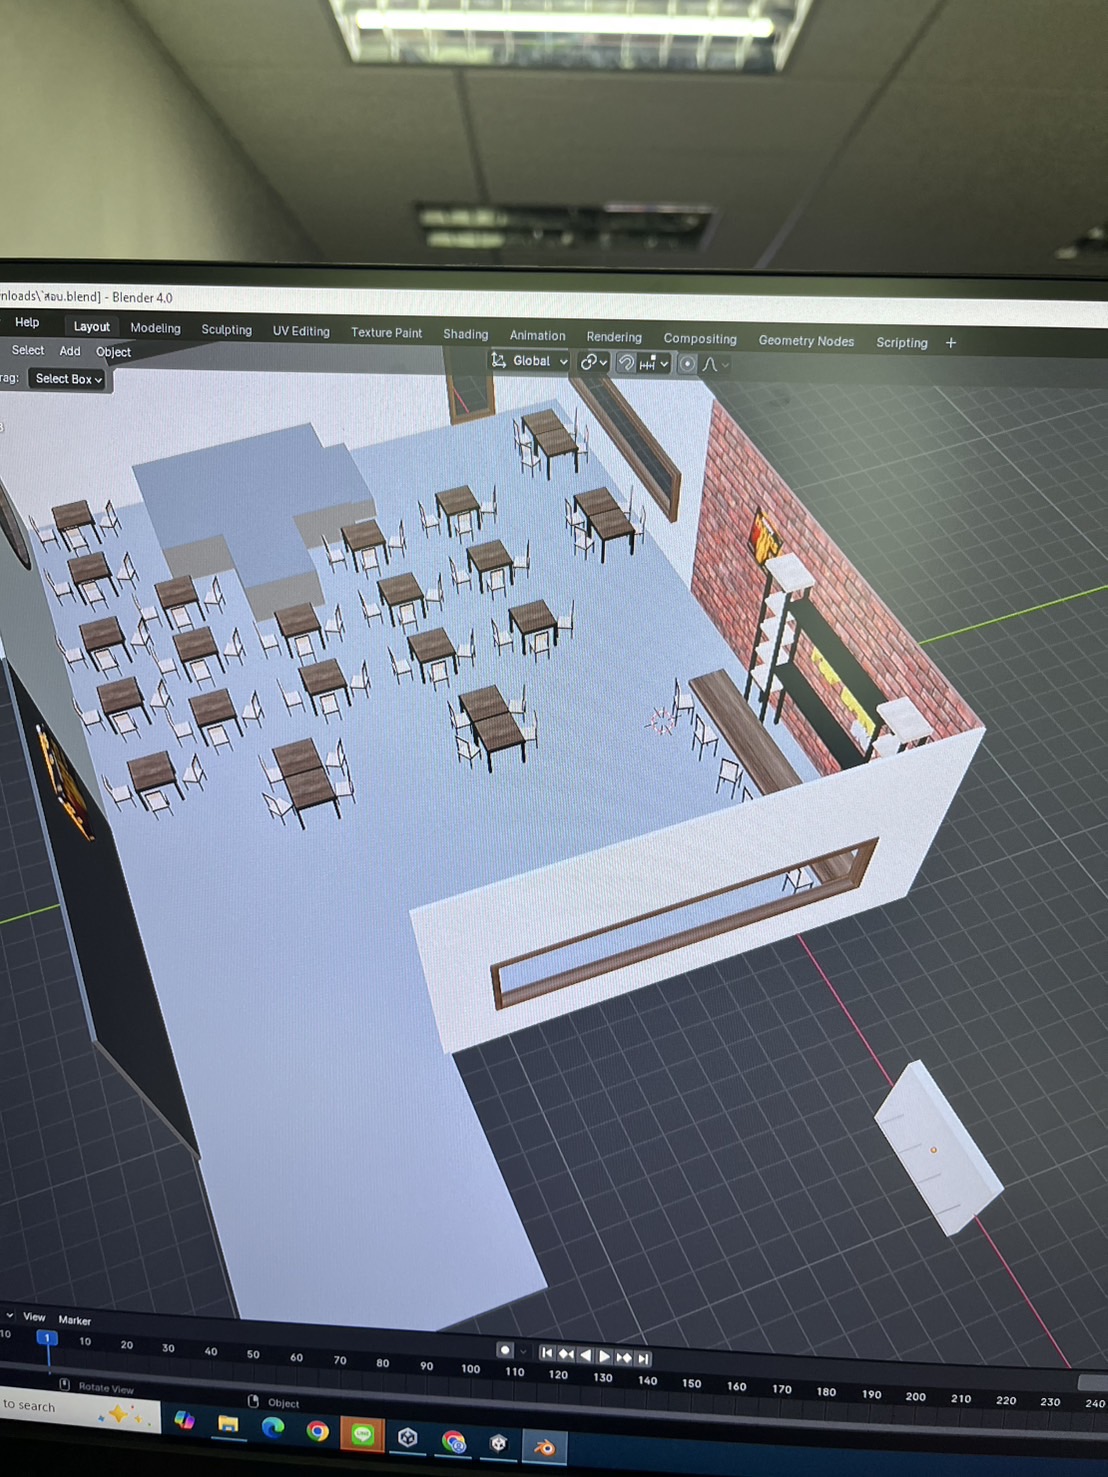1108x1477 pixels.
Task: Switch to the Sculpting workspace tab
Action: point(226,330)
